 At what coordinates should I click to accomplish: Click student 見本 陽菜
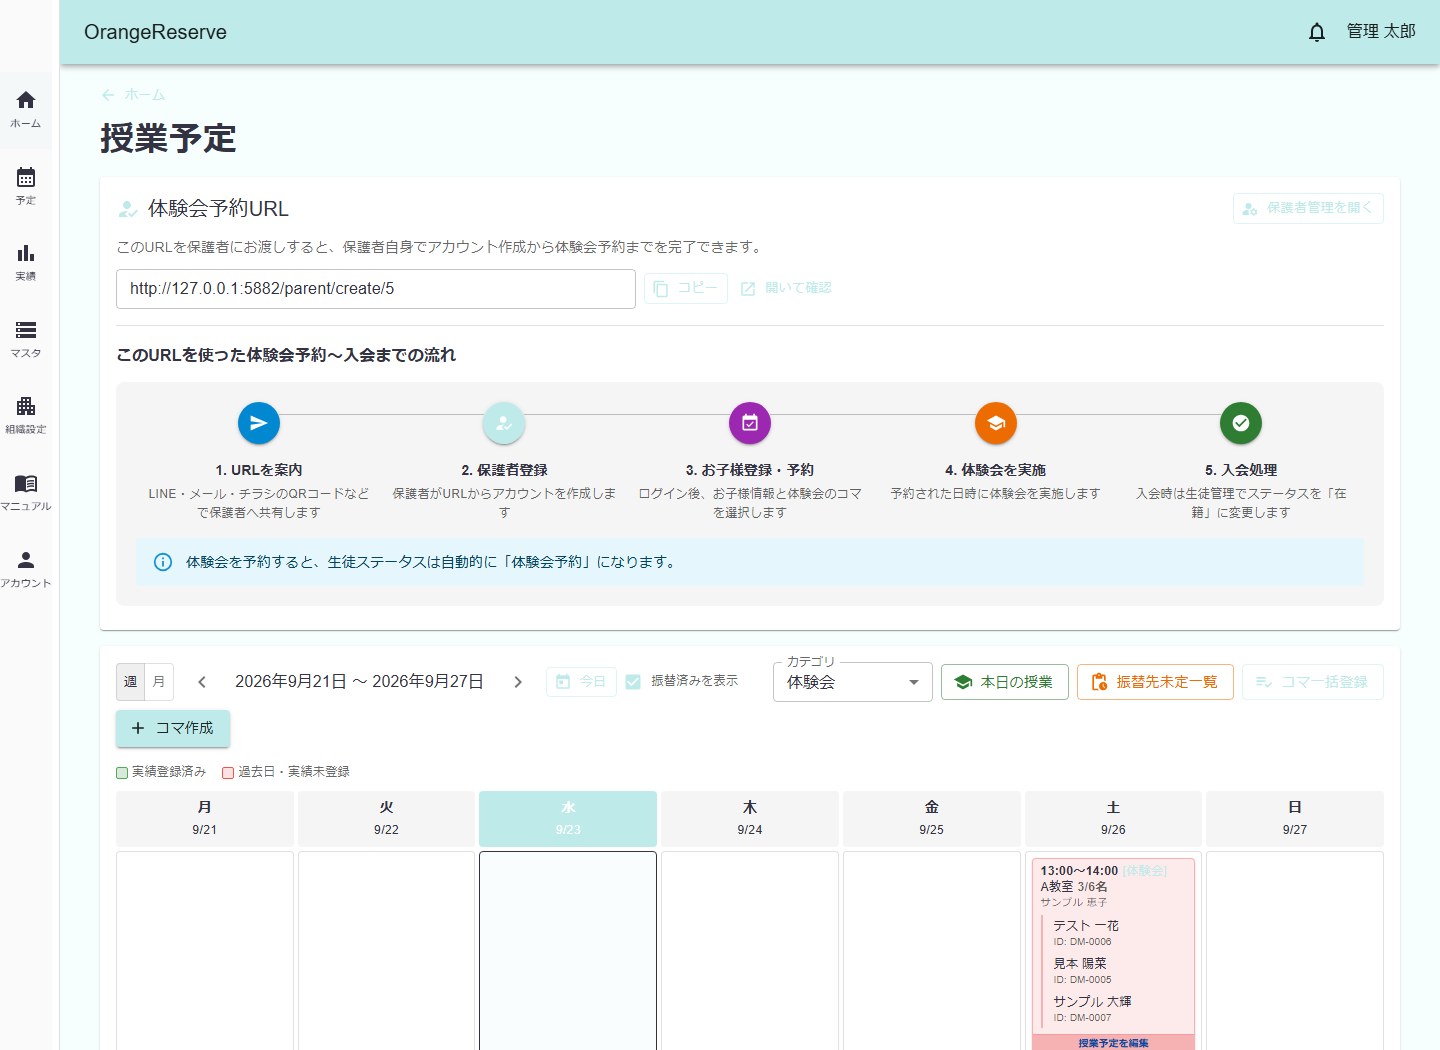(1080, 964)
